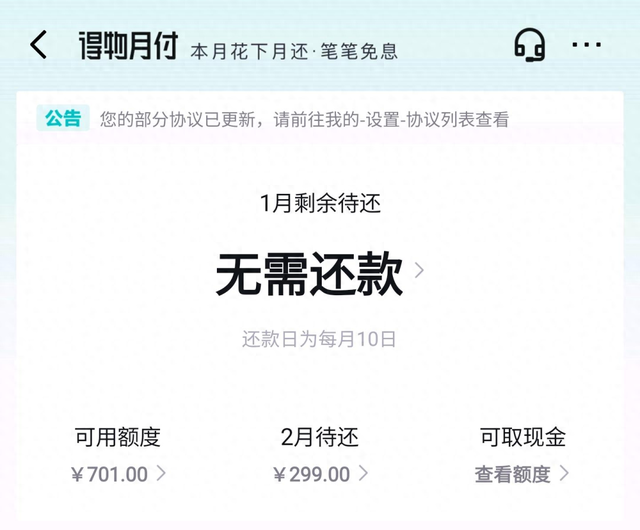This screenshot has width=640, height=530.
Task: Tap the 本月花下月还·笔笔免息 subtitle
Action: tap(294, 51)
